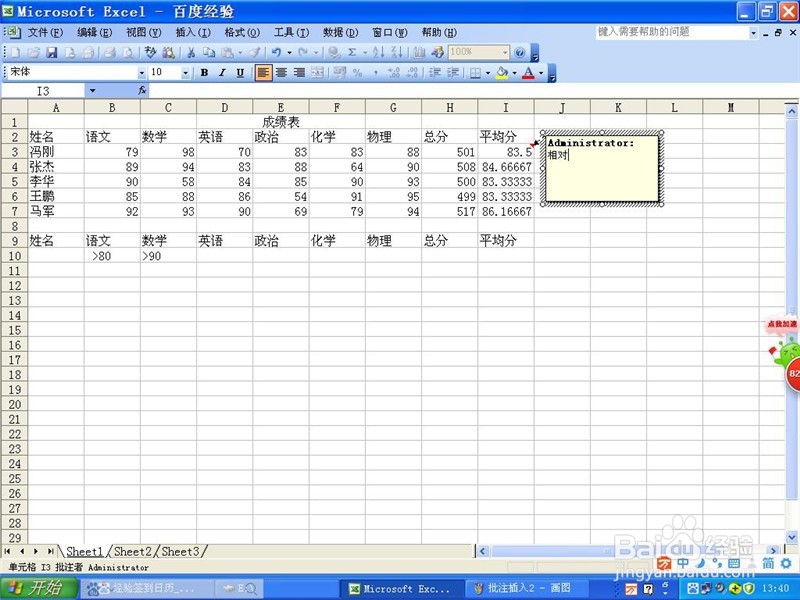Toggle Align Right button

click(x=299, y=73)
